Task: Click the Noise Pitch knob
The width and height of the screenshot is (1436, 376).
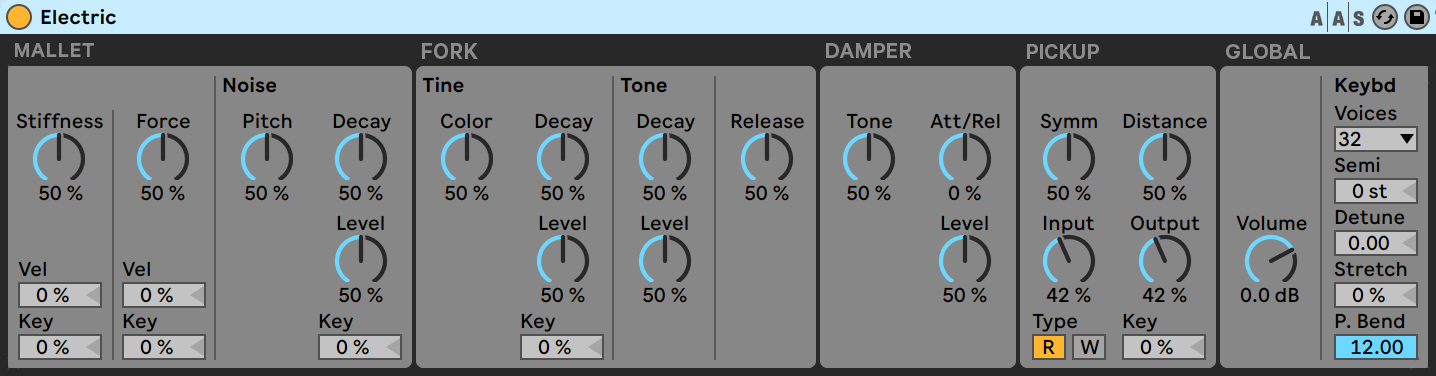Action: [267, 159]
